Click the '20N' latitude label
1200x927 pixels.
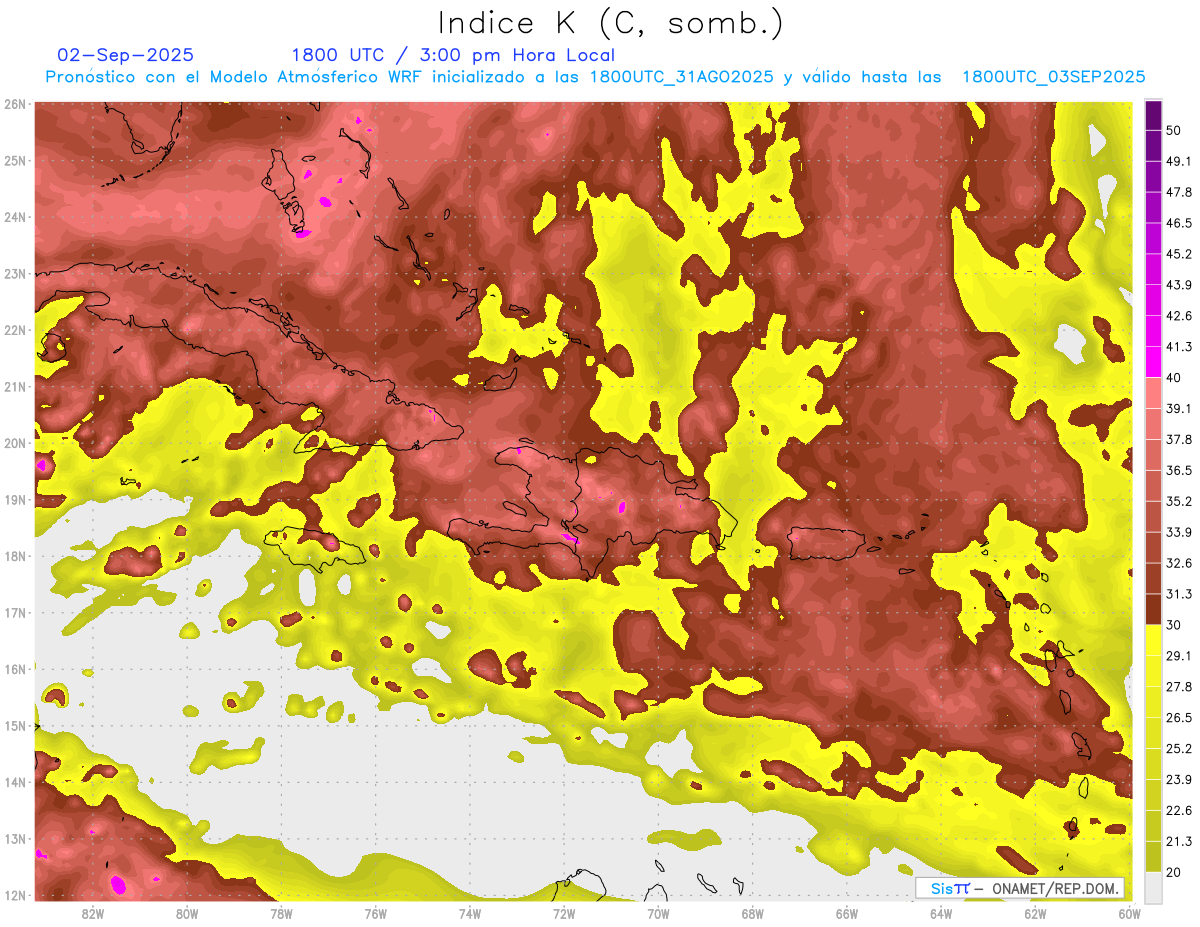(x=15, y=443)
